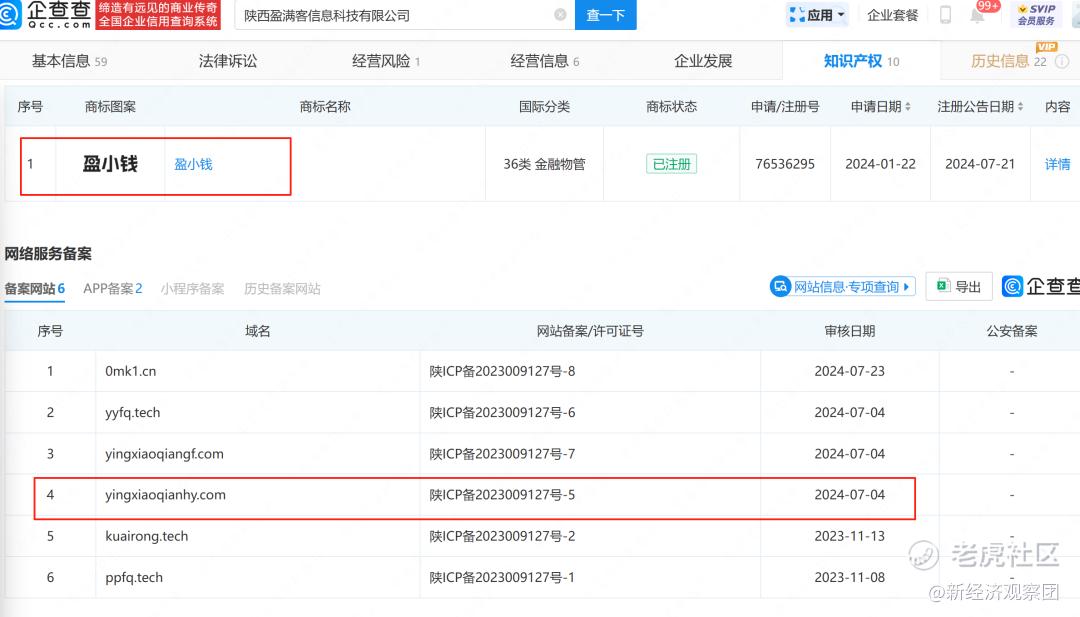Screen dimensions: 1080x617
Task: Switch to 经营风险 tab
Action: pos(386,61)
